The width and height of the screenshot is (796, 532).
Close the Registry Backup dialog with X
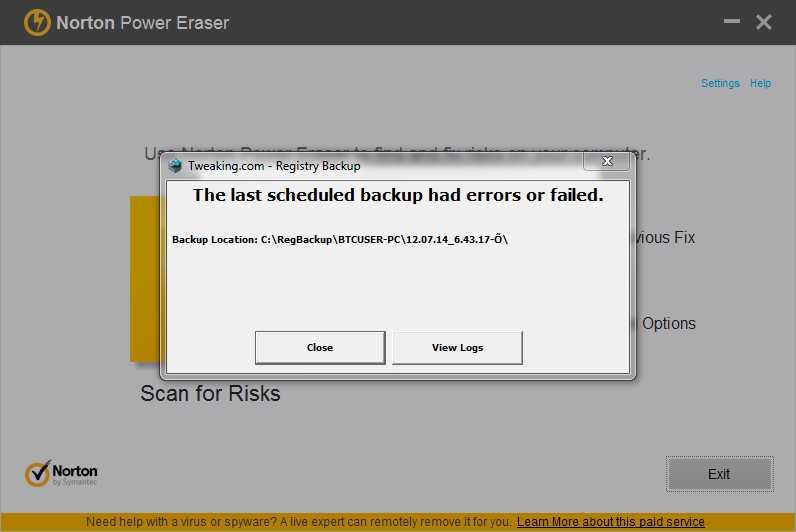point(607,161)
